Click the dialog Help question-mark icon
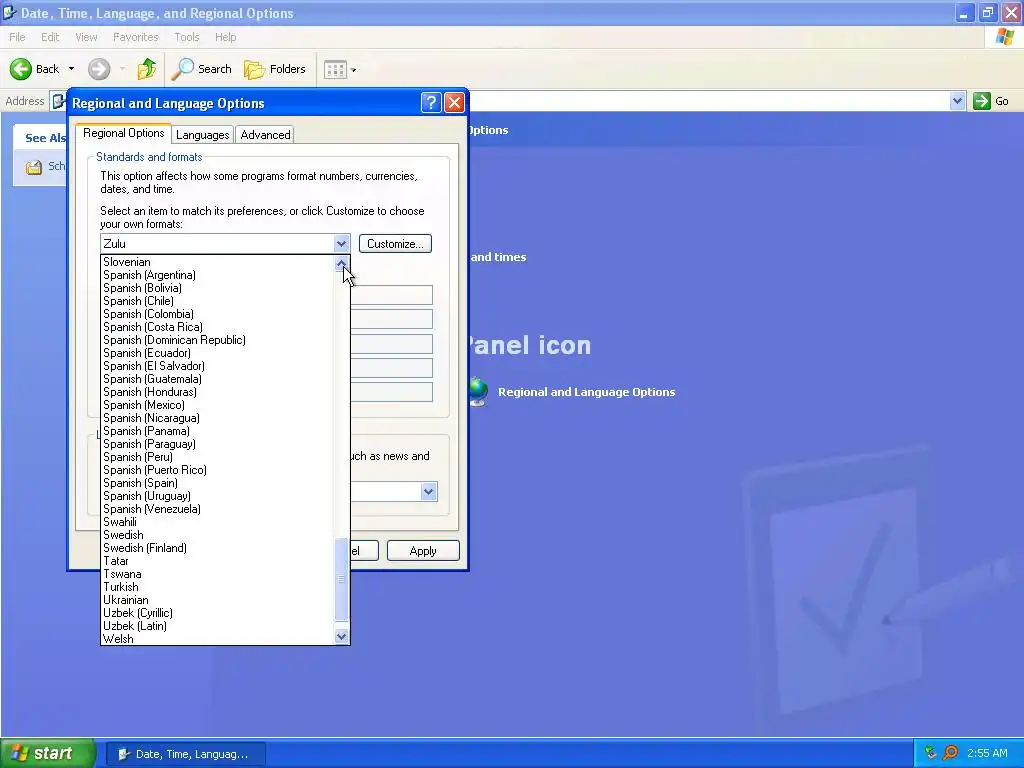The image size is (1024, 768). tap(431, 103)
